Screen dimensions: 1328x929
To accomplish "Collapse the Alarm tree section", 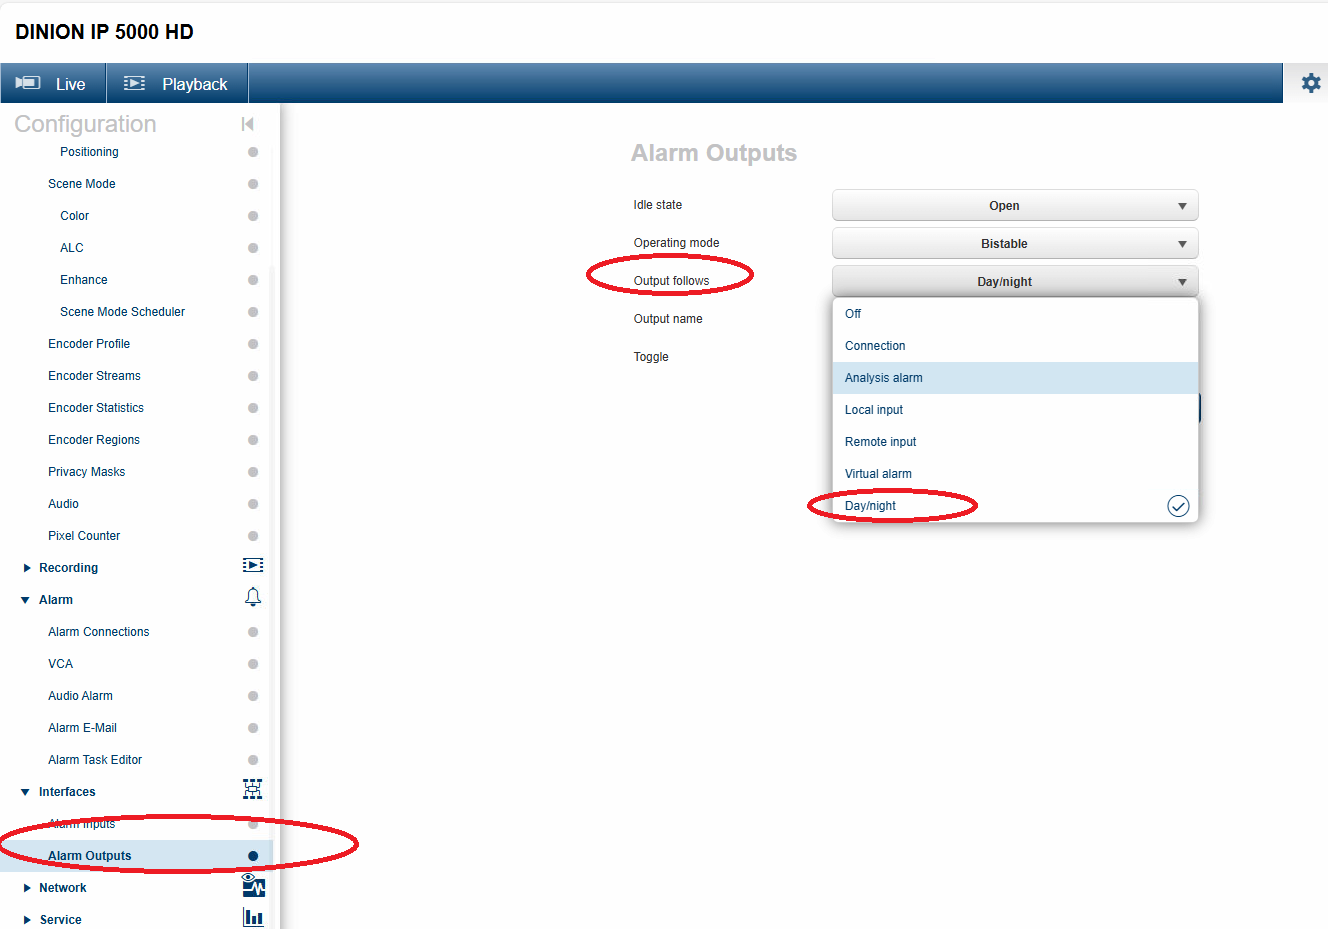I will coord(26,600).
